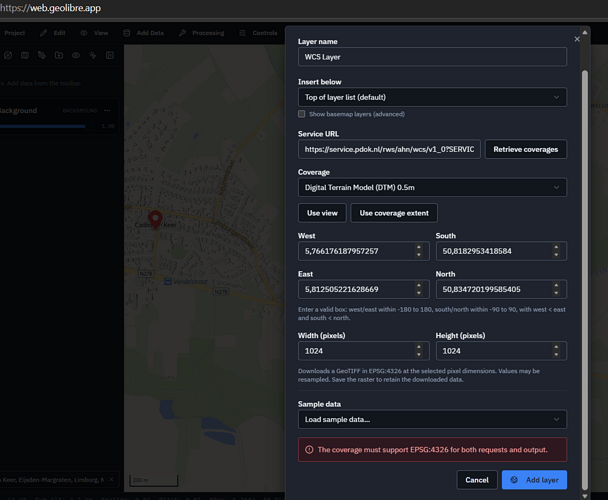
Task: Open the Background layer three-dots options
Action: click(x=107, y=111)
